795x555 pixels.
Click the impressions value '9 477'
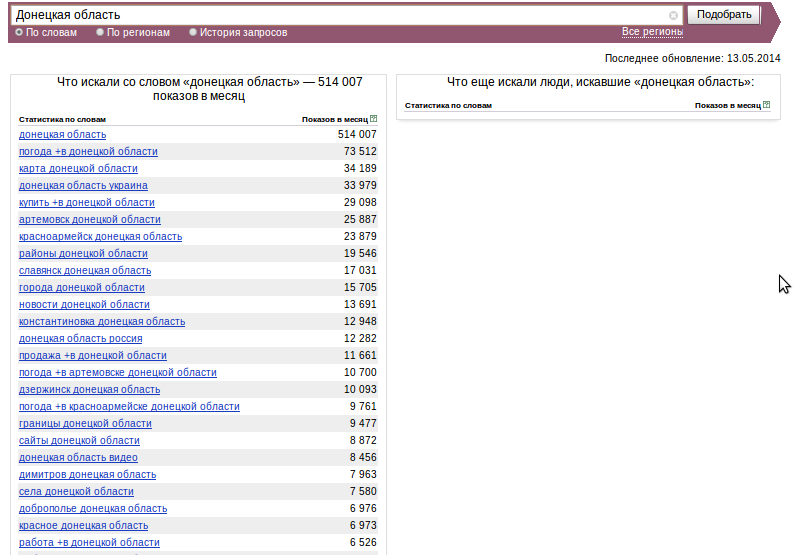coord(363,423)
